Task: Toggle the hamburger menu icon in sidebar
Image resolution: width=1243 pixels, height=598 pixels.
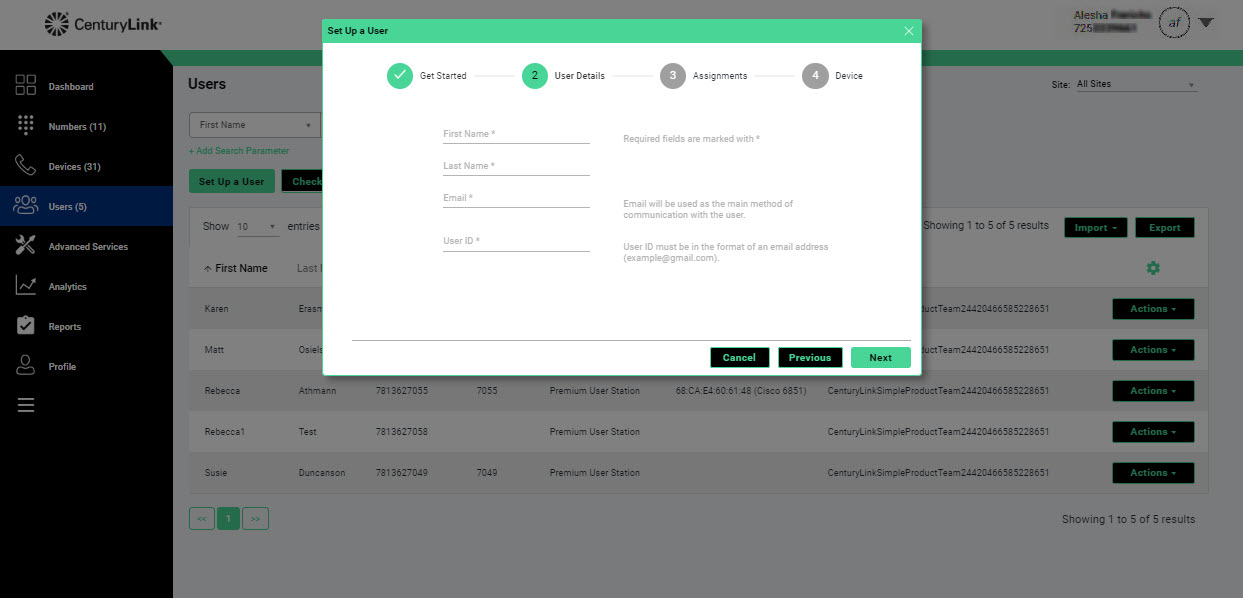Action: click(26, 405)
